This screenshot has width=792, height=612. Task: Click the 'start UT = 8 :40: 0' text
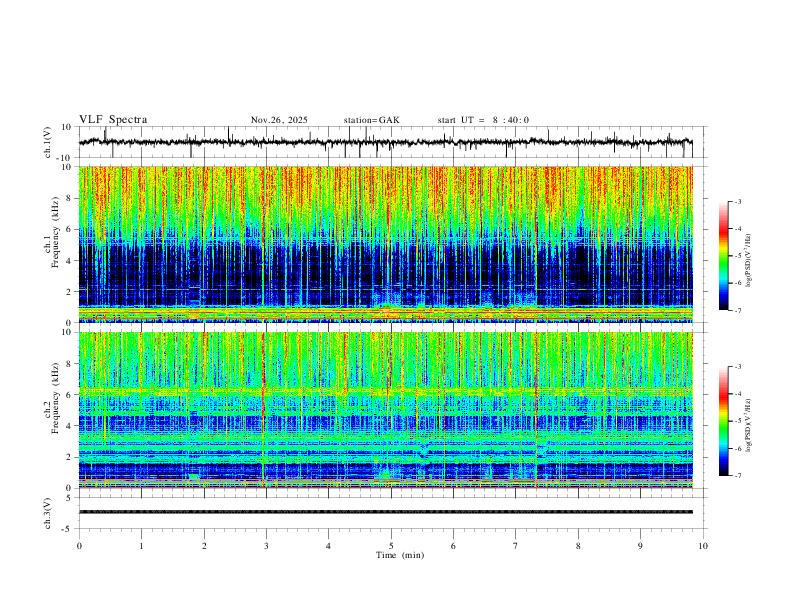(x=483, y=120)
